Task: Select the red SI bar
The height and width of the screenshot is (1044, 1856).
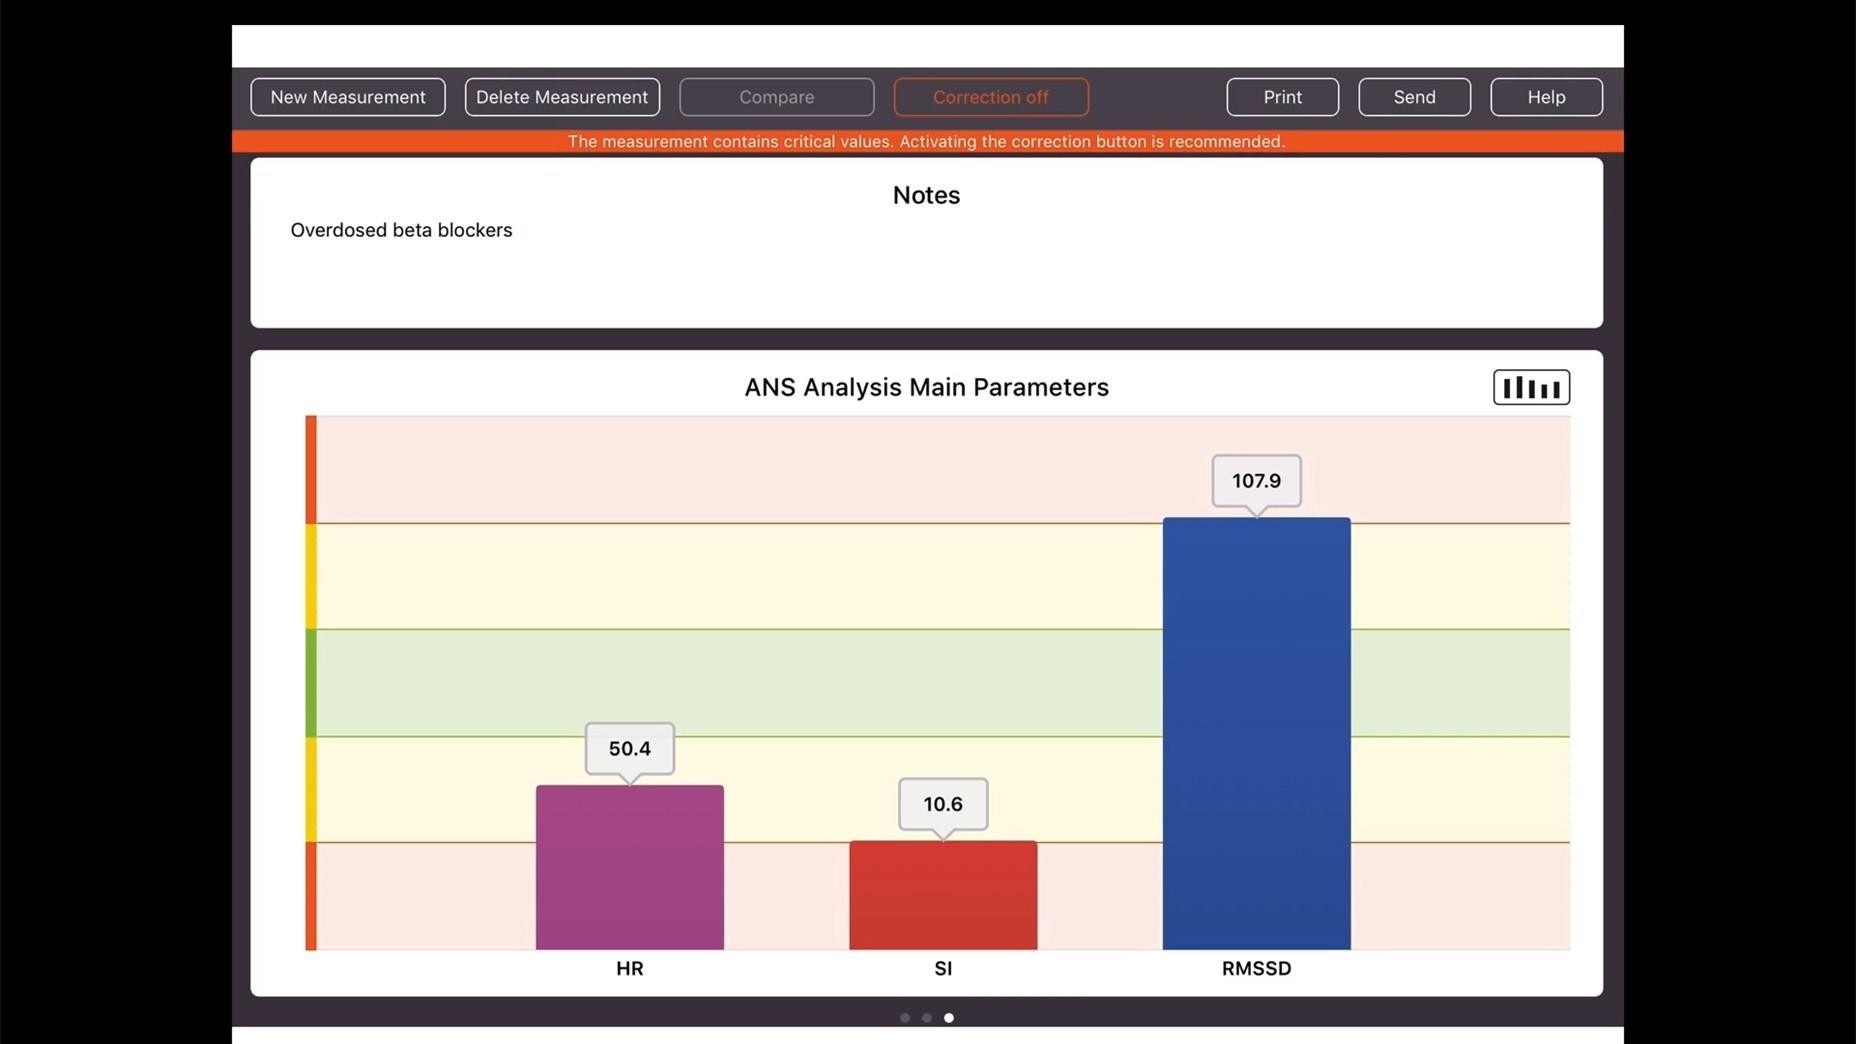Action: point(943,895)
